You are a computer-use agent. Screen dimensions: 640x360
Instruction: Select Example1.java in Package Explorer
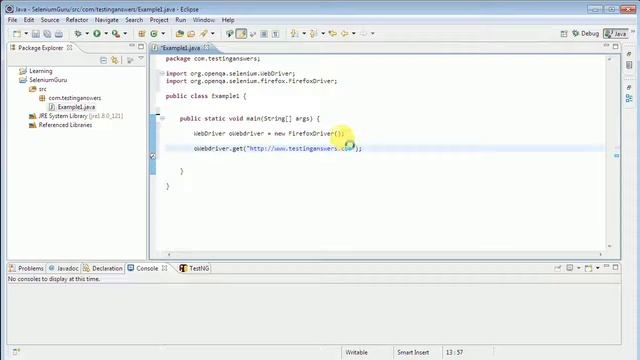pos(72,107)
